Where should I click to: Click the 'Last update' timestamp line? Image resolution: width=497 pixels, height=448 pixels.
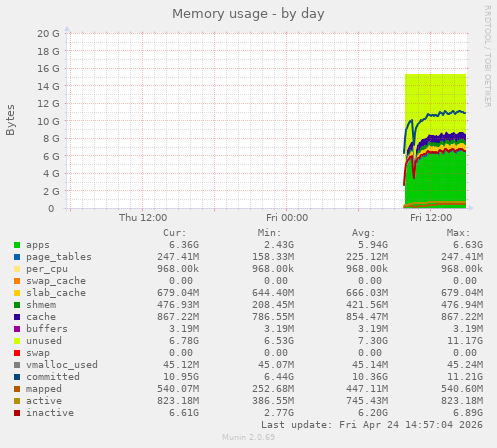372,425
